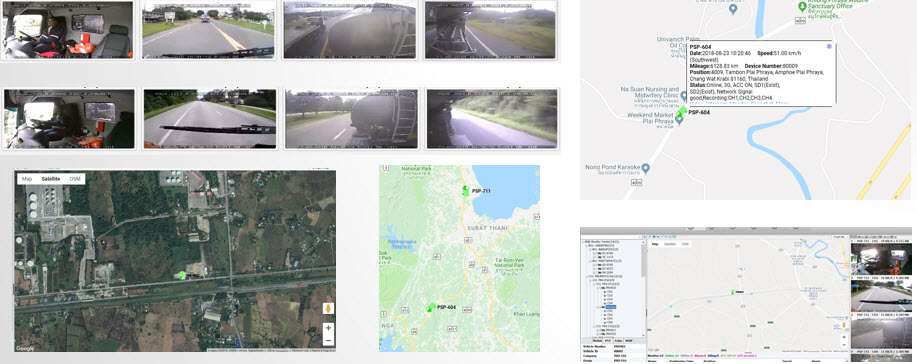Click the pegman in the monitoring window map
917x364 pixels.
tap(844, 325)
